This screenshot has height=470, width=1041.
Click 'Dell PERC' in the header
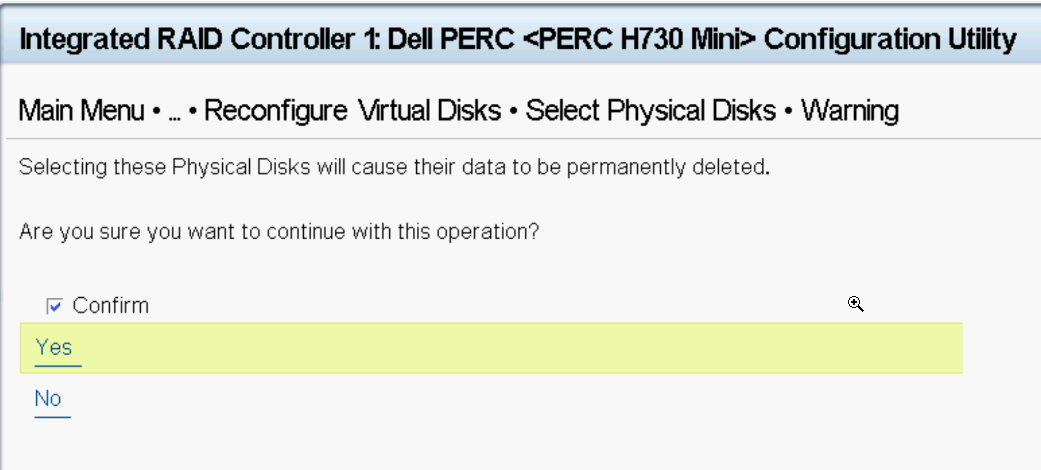click(x=451, y=40)
